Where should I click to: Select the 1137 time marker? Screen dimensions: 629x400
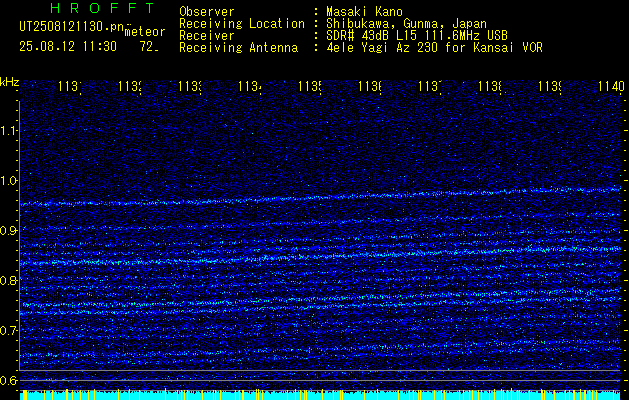point(430,87)
